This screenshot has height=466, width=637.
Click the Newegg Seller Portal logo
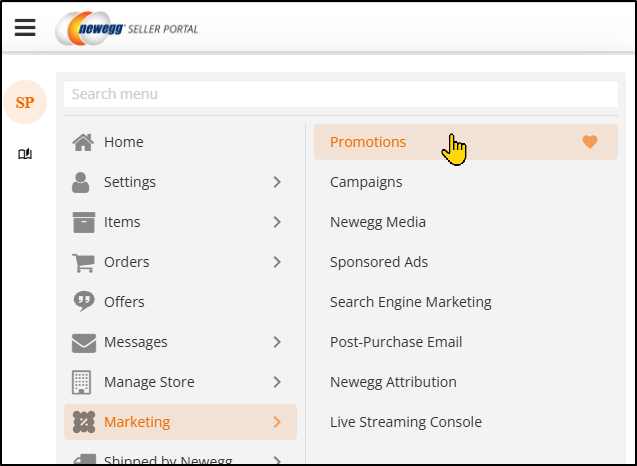pos(127,28)
